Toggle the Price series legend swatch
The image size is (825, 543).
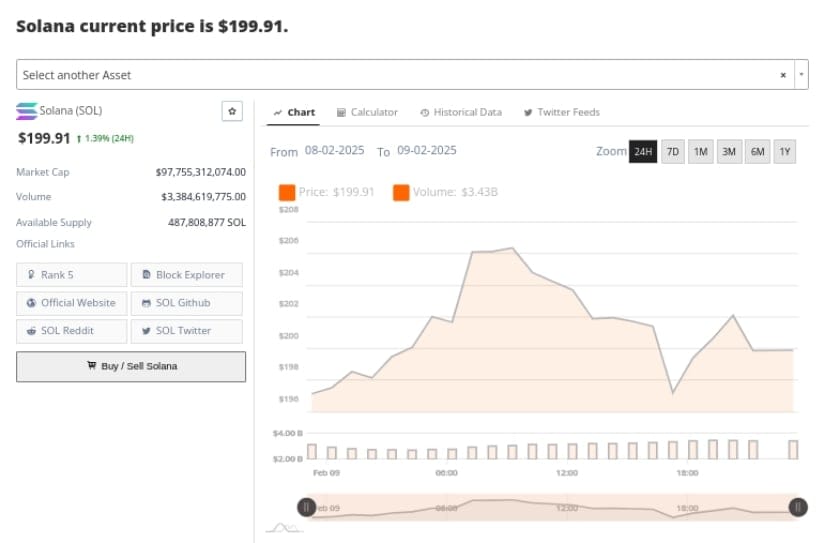coord(287,192)
